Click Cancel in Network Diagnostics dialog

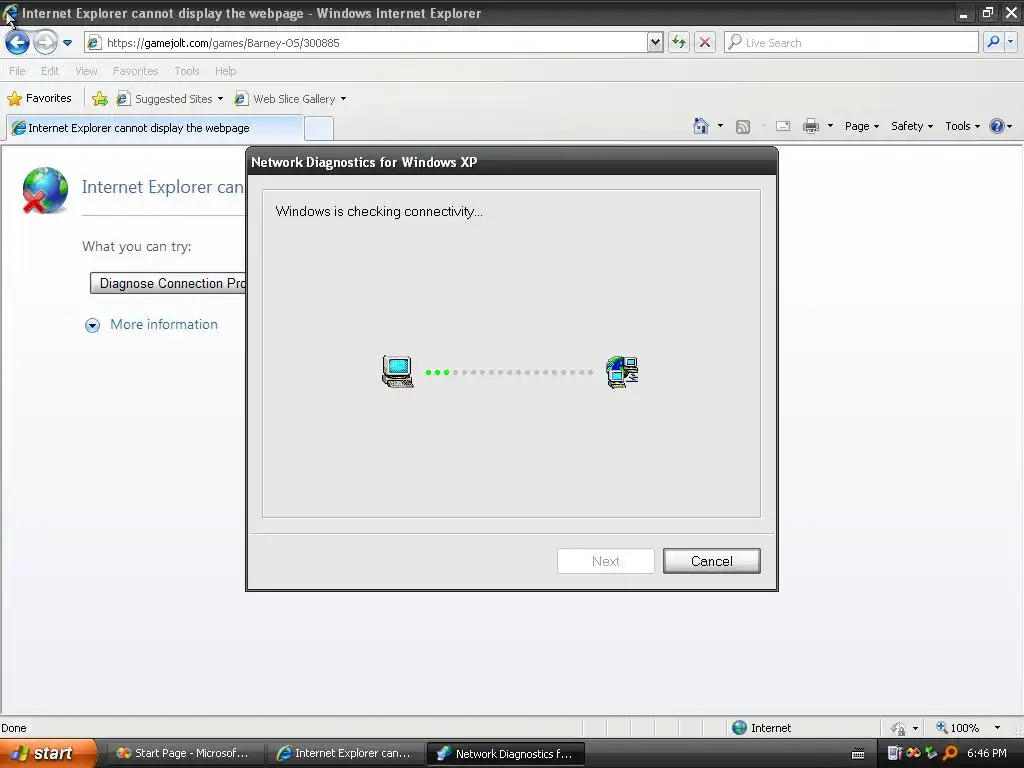tap(712, 561)
